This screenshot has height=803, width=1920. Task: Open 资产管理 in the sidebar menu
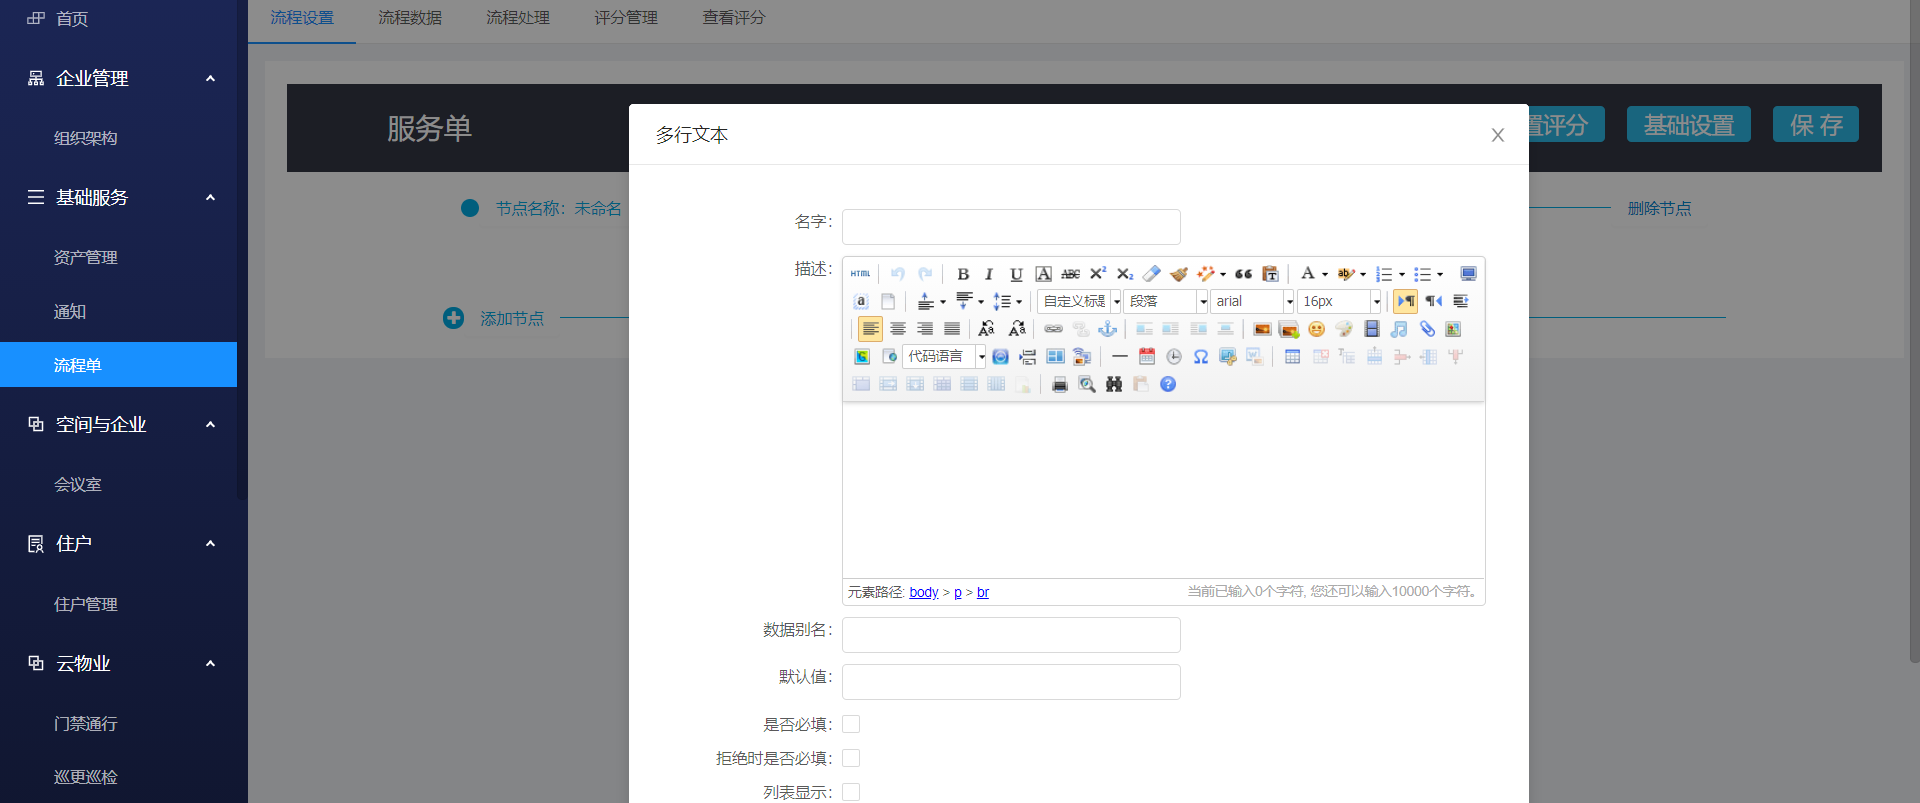(86, 257)
